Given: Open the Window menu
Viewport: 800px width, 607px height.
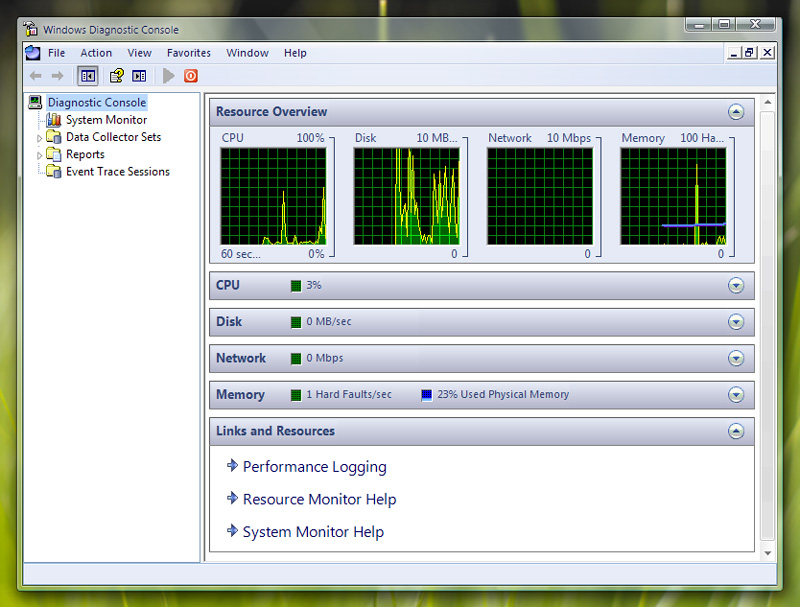Looking at the screenshot, I should coord(247,53).
